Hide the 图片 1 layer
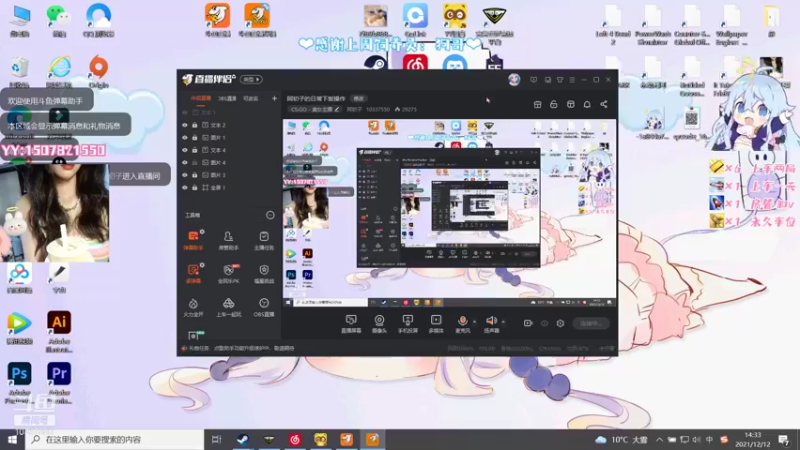 [x=185, y=138]
